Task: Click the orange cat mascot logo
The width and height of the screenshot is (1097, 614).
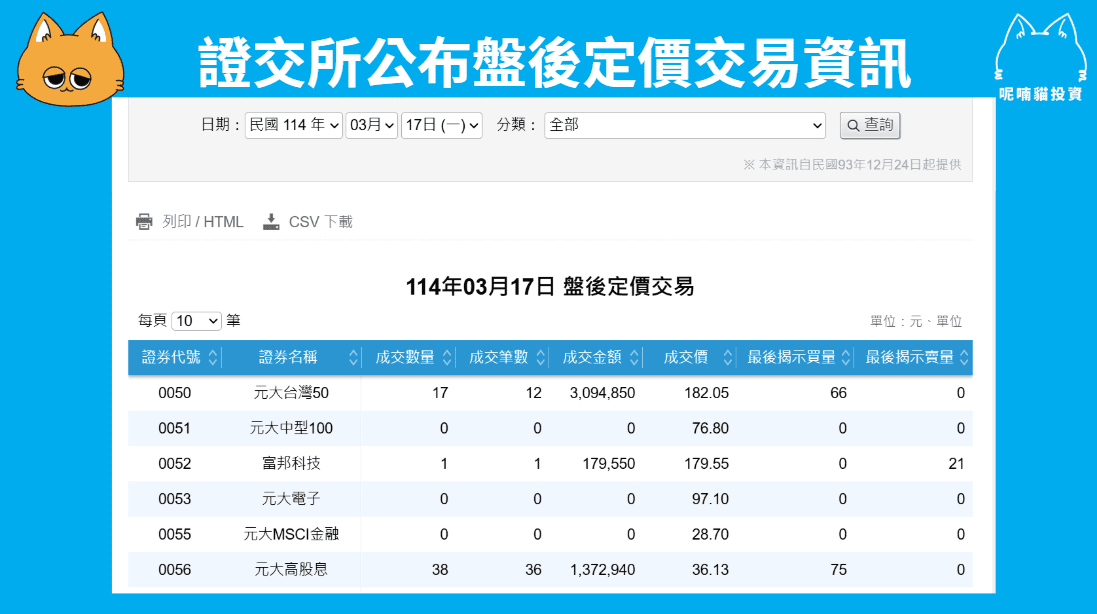Action: tap(70, 59)
